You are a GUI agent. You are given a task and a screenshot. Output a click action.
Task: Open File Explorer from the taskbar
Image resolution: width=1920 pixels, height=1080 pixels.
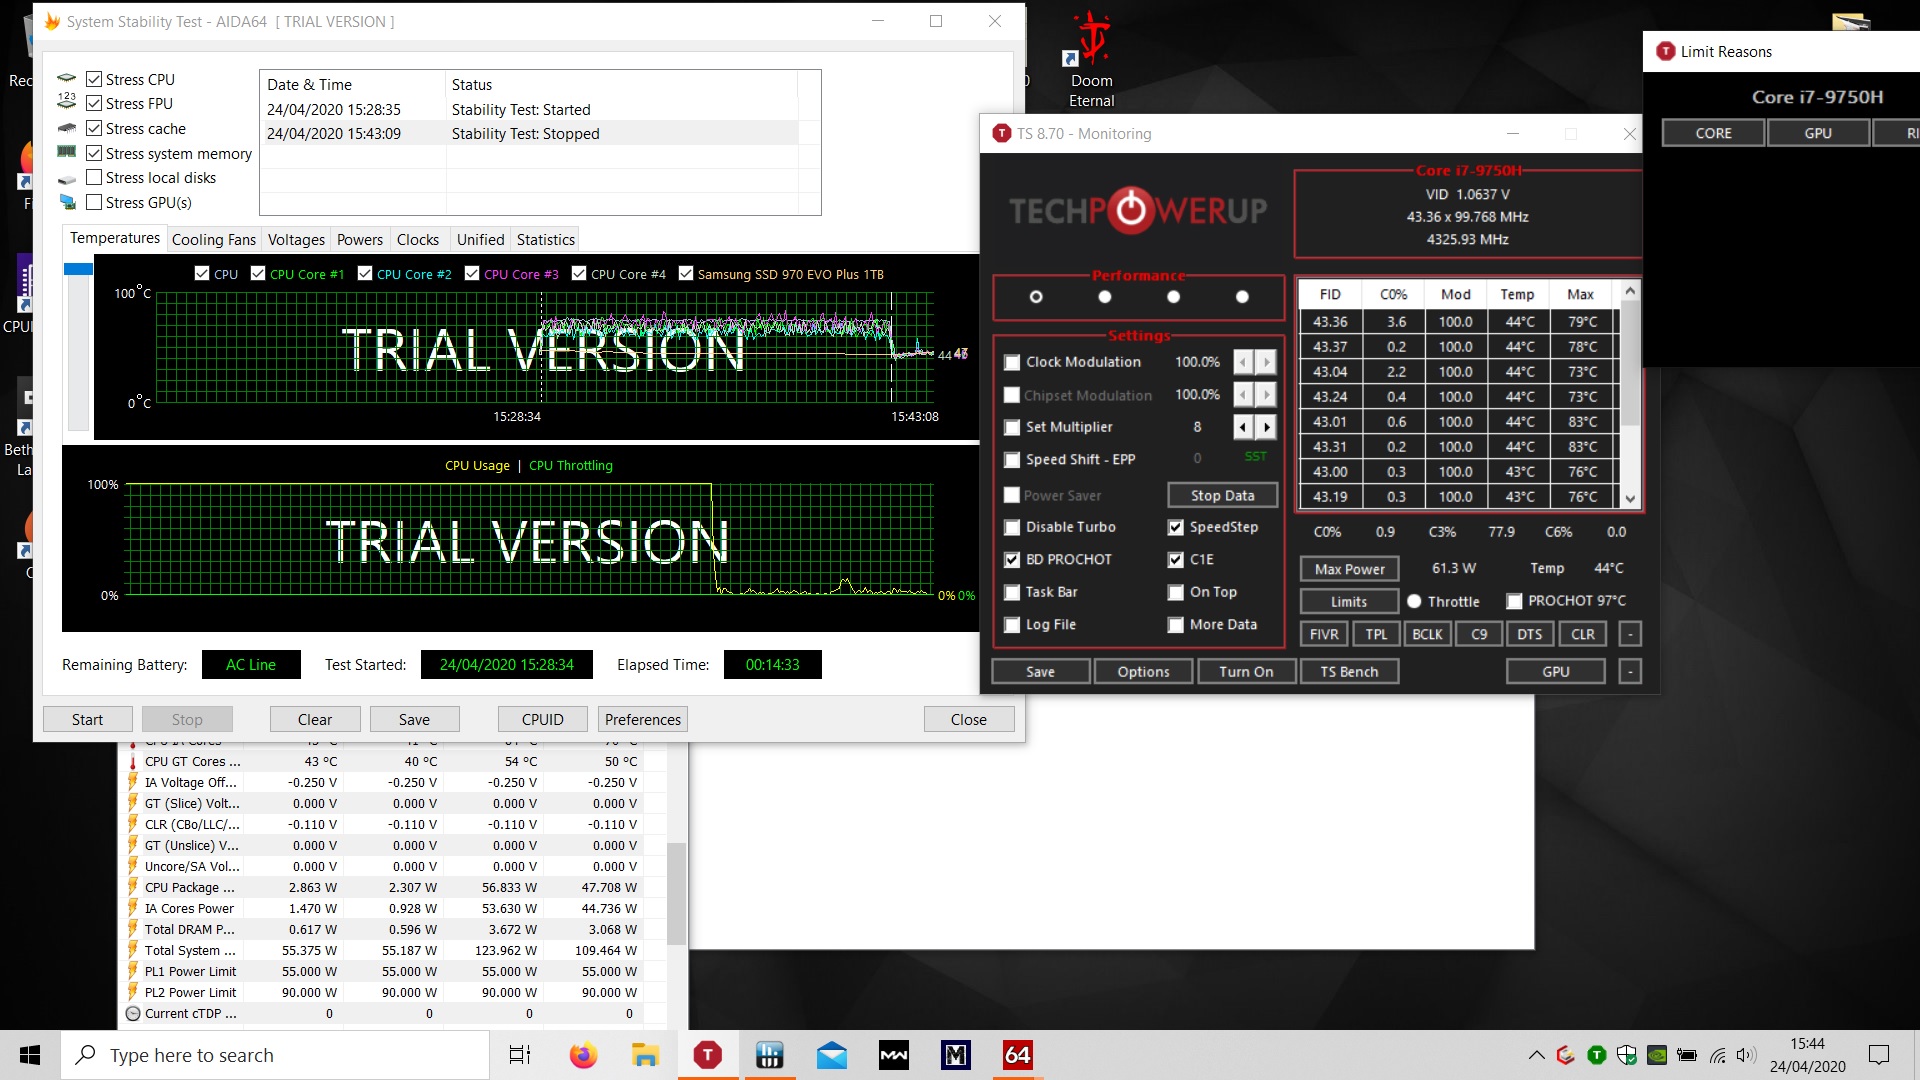tap(645, 1055)
